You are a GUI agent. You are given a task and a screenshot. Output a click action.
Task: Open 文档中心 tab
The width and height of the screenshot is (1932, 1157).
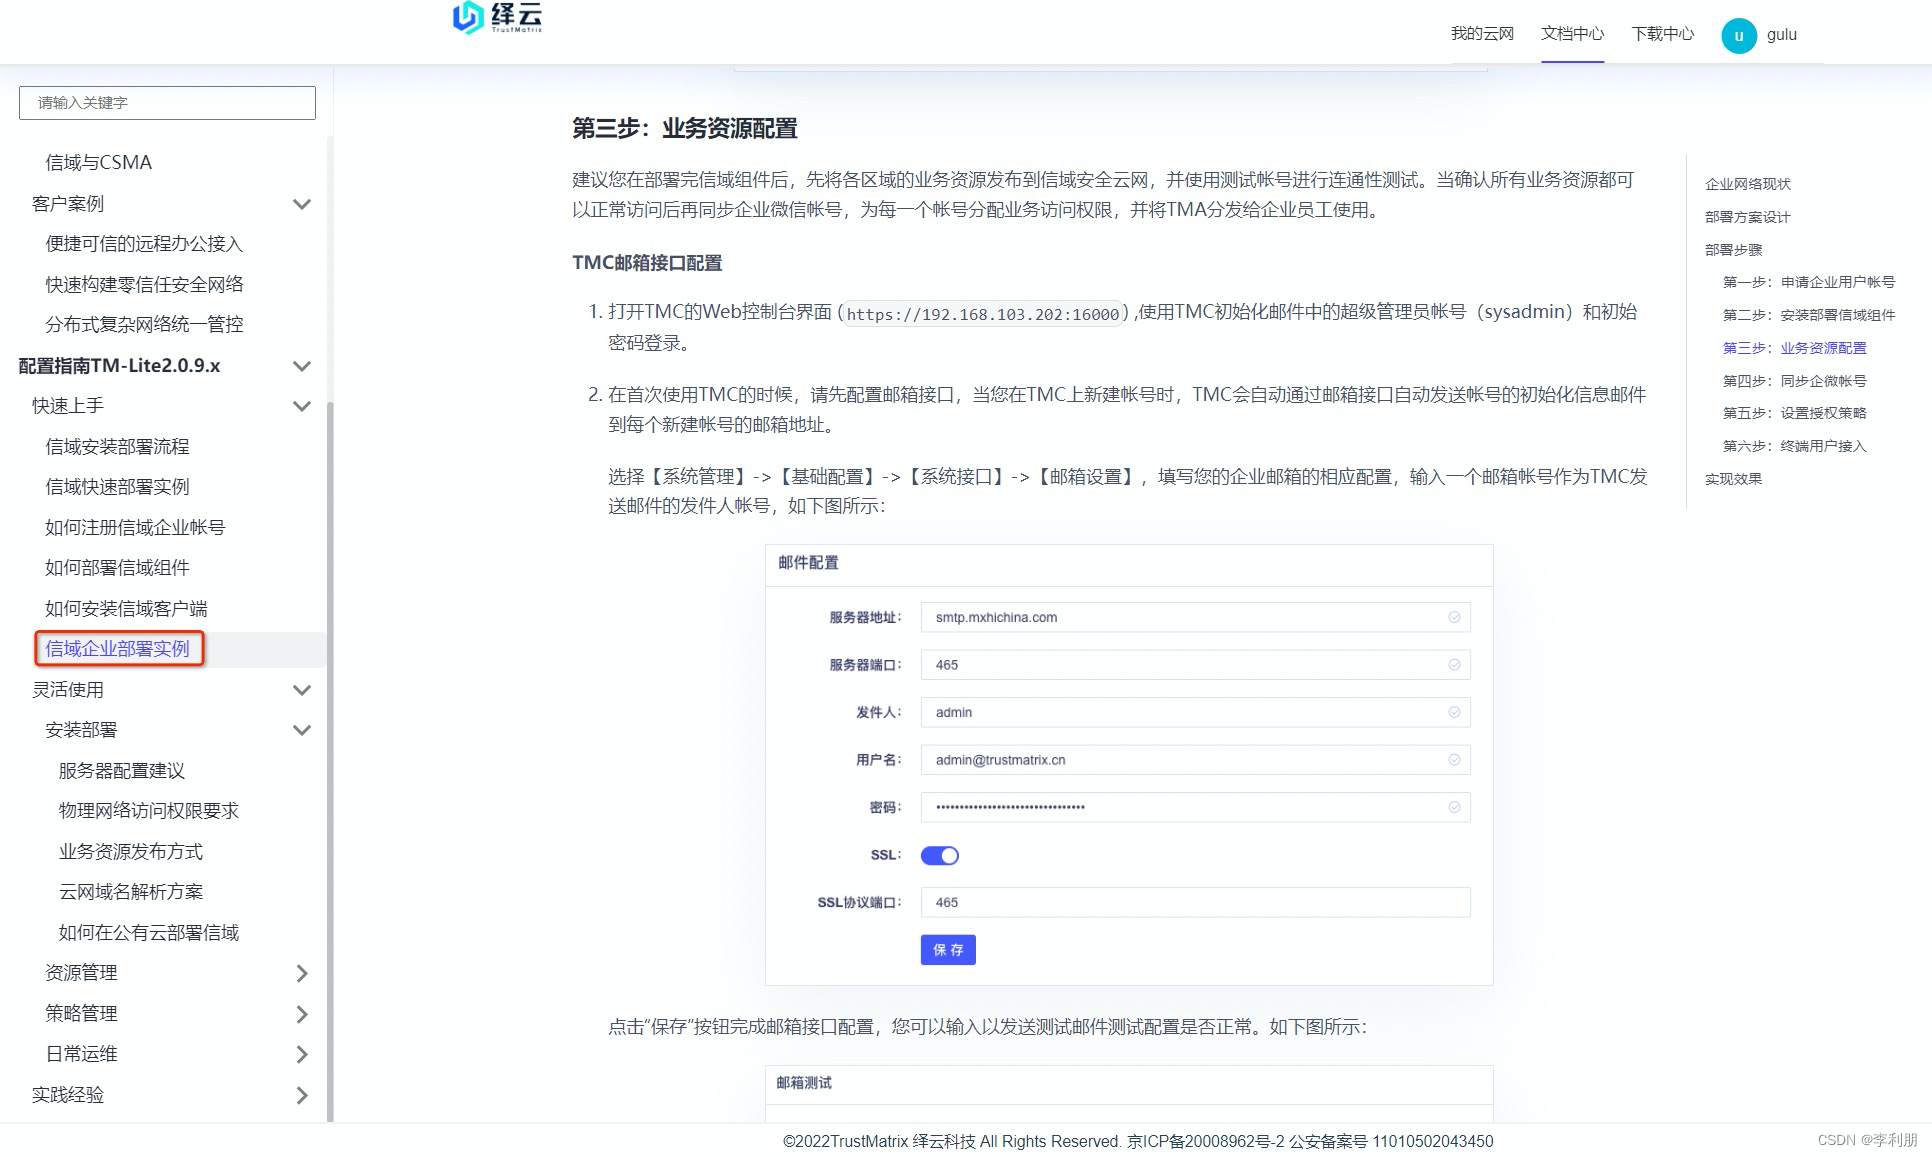(x=1572, y=34)
